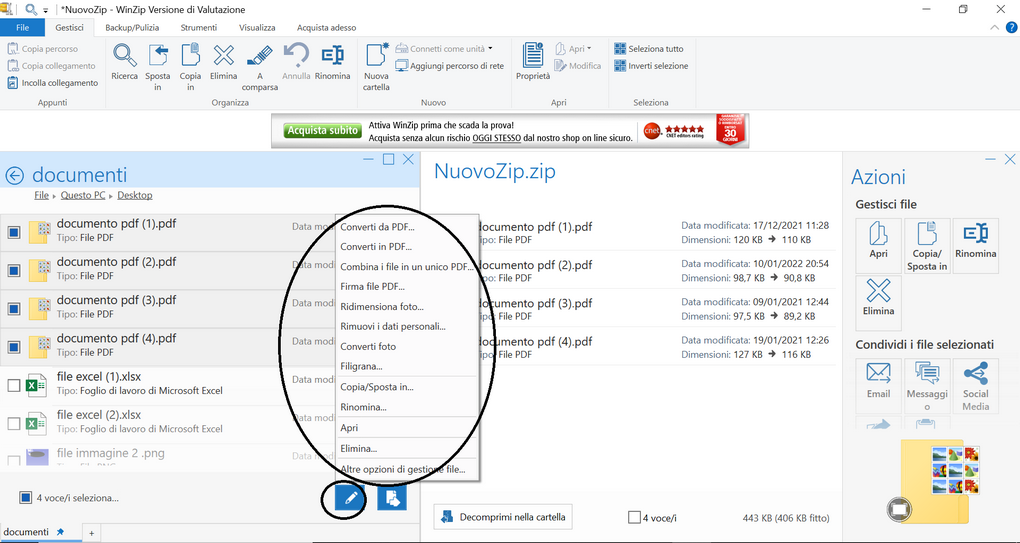This screenshot has width=1020, height=543.
Task: Click Copia/Sposta in under Azioni
Action: [927, 245]
